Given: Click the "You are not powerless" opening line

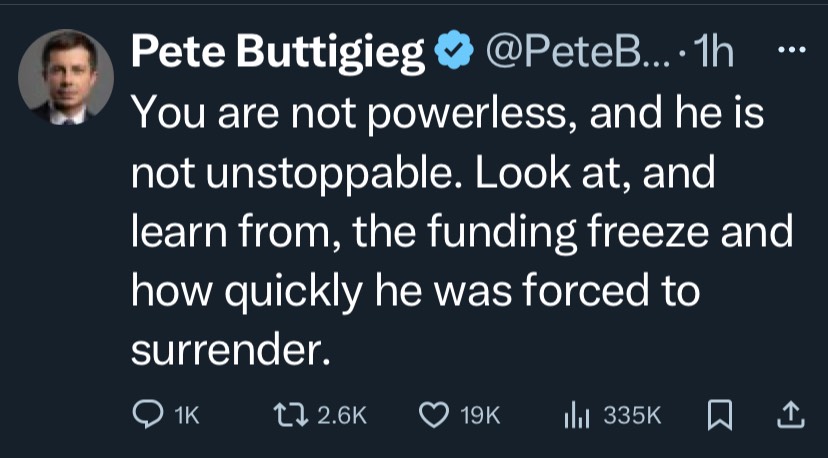Looking at the screenshot, I should pos(348,116).
